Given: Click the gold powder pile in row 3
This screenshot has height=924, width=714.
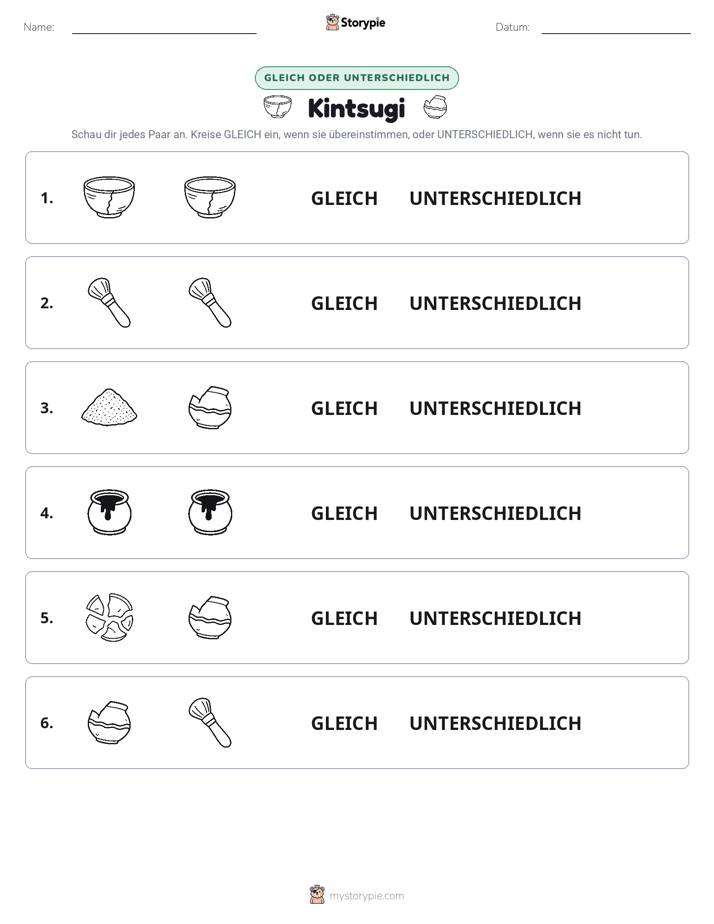Looking at the screenshot, I should (x=109, y=407).
